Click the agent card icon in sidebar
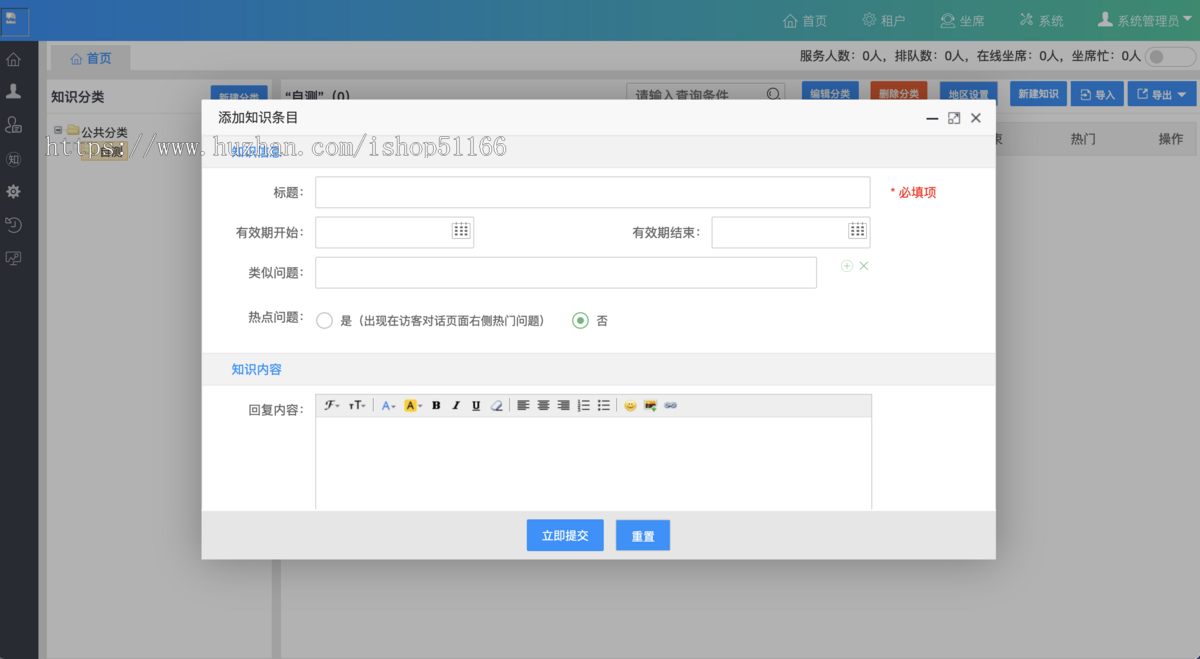1200x659 pixels. pos(14,124)
